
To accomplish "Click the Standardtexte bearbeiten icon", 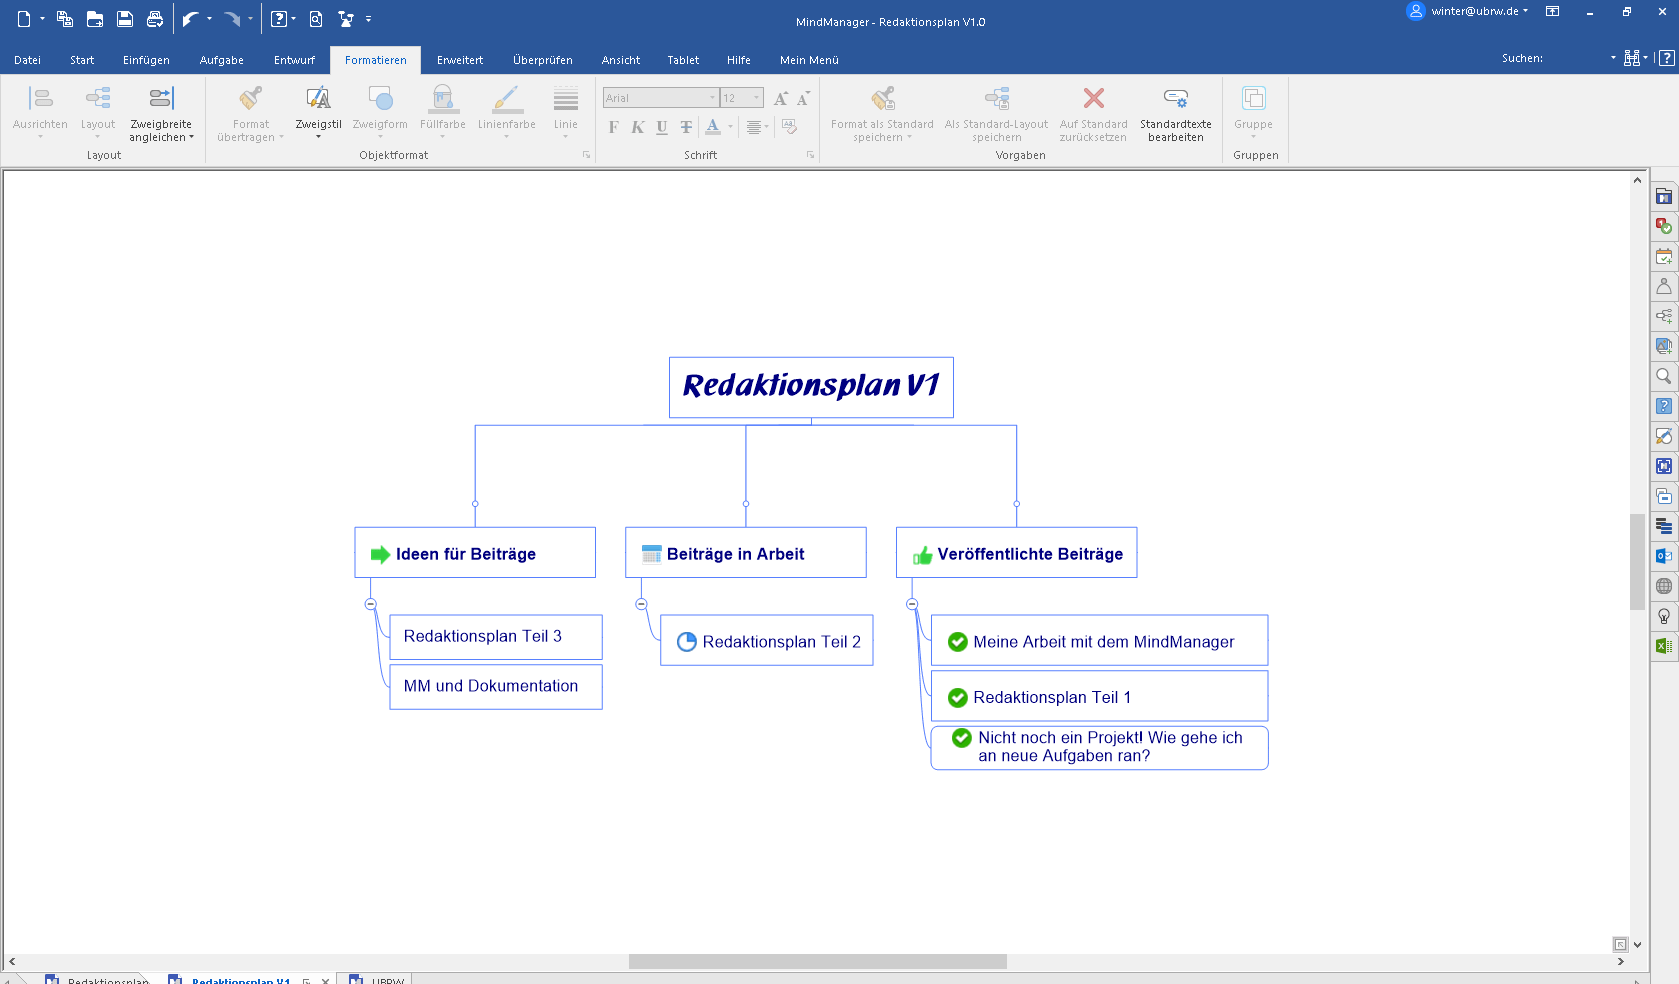I will pyautogui.click(x=1175, y=99).
